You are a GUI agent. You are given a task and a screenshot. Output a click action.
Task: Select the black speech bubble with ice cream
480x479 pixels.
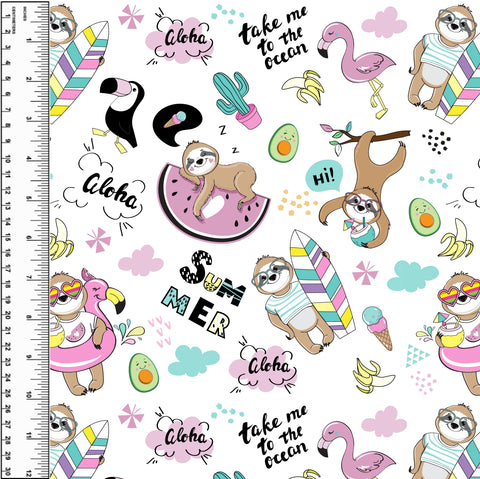[x=177, y=125]
